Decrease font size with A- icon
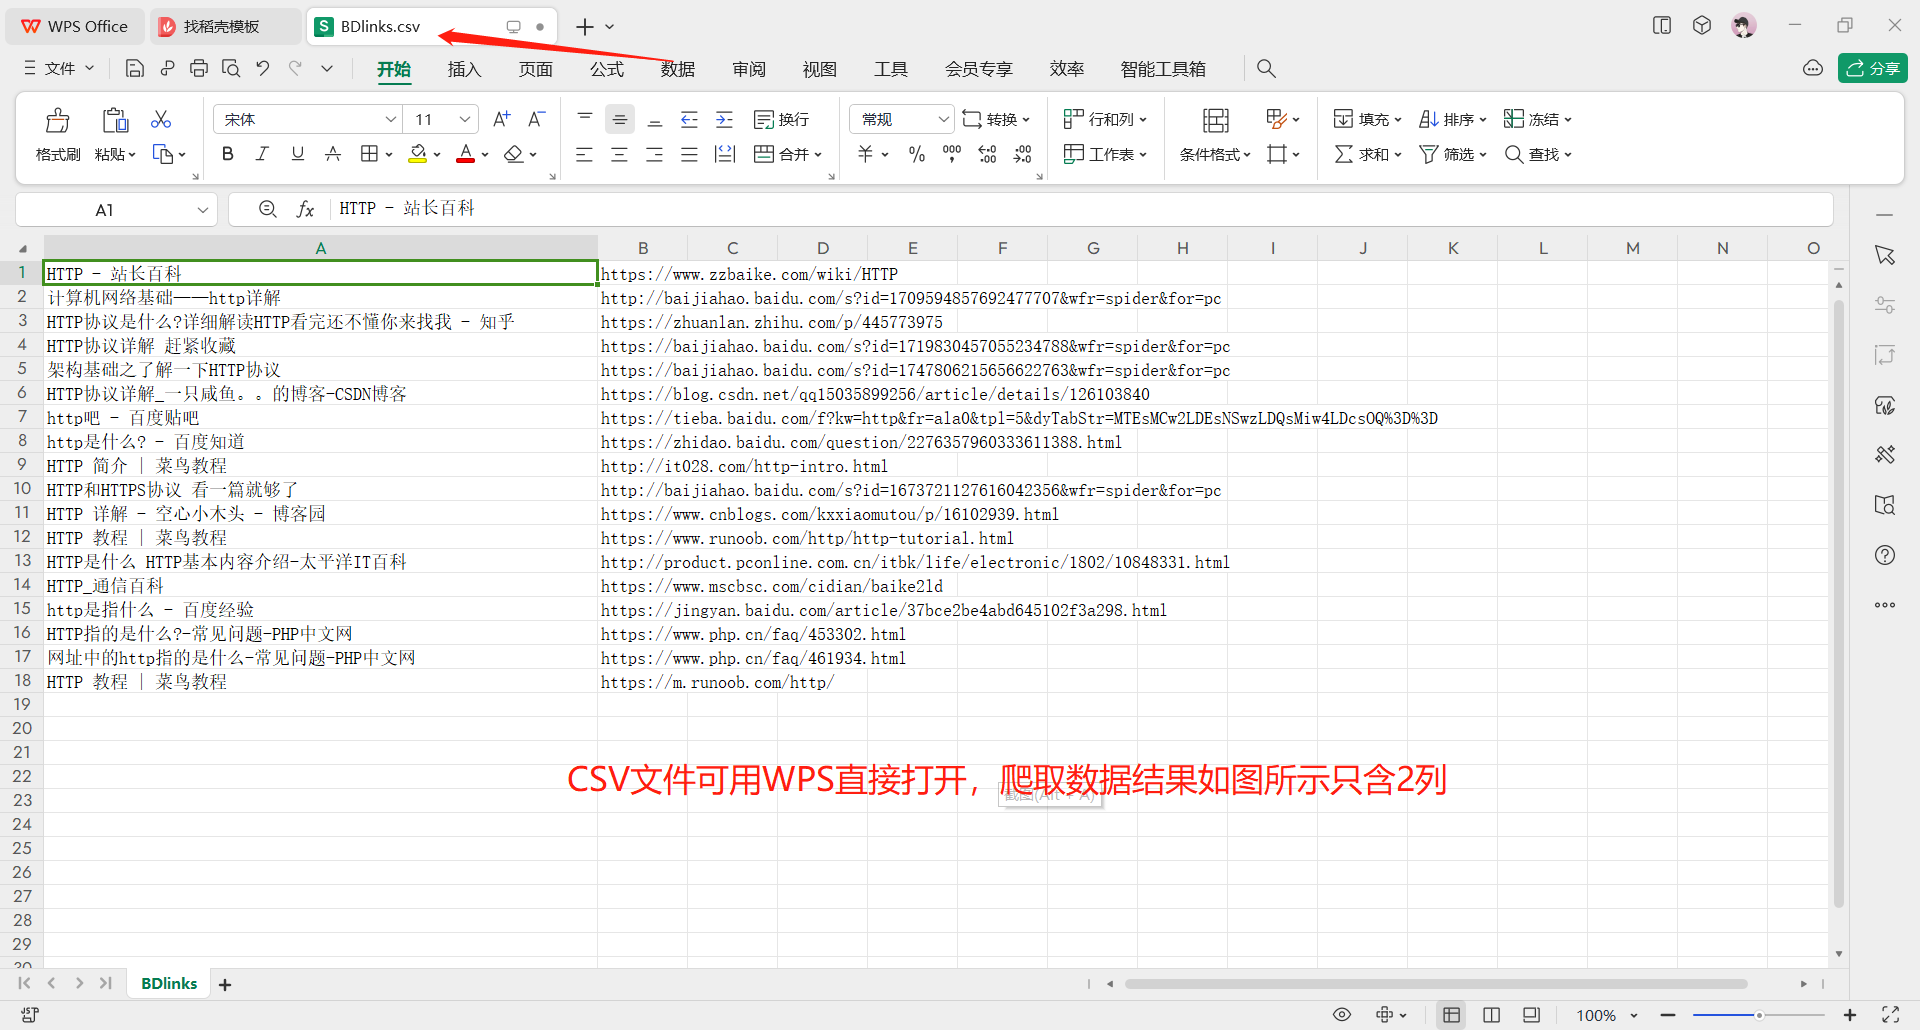 click(537, 119)
